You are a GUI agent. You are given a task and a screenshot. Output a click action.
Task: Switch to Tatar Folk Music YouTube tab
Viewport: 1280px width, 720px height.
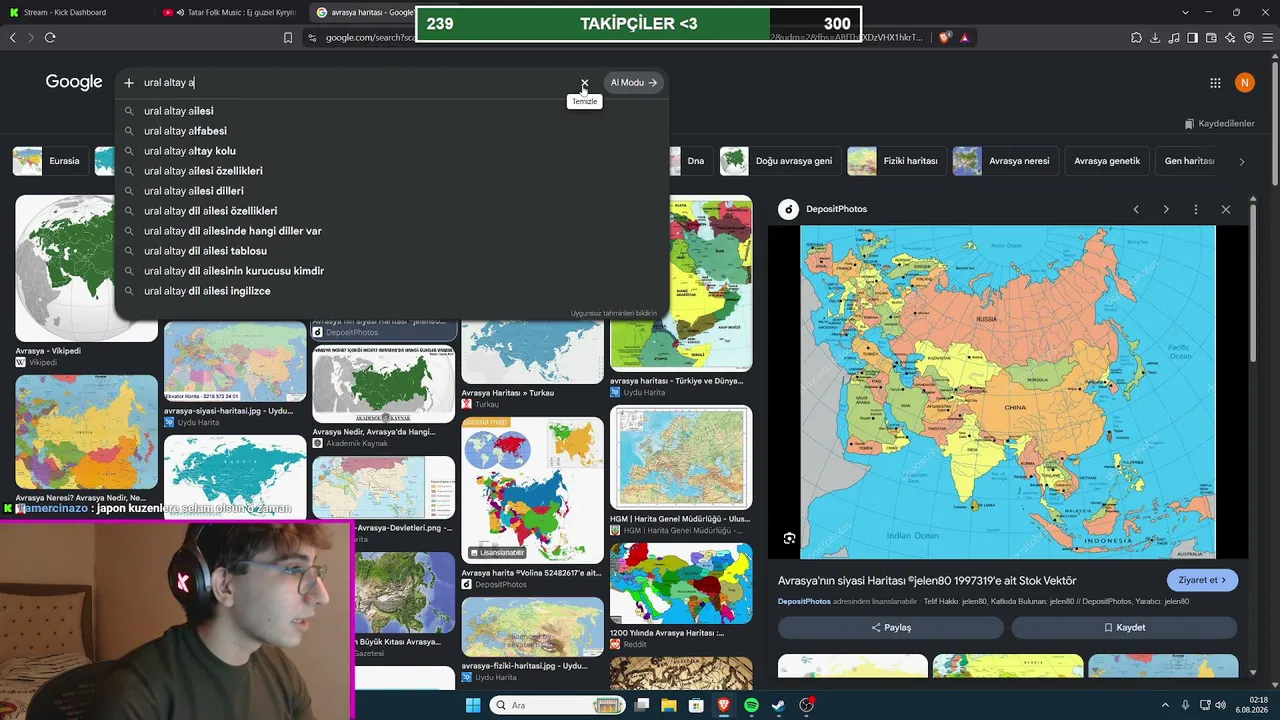(x=229, y=12)
